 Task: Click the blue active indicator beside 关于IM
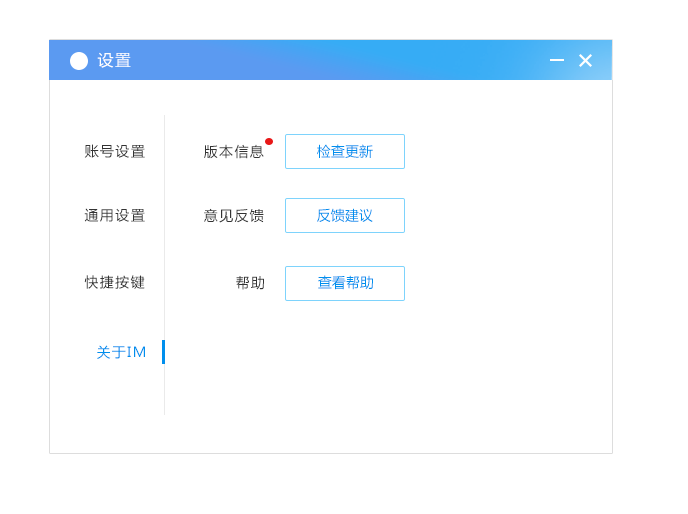point(163,352)
